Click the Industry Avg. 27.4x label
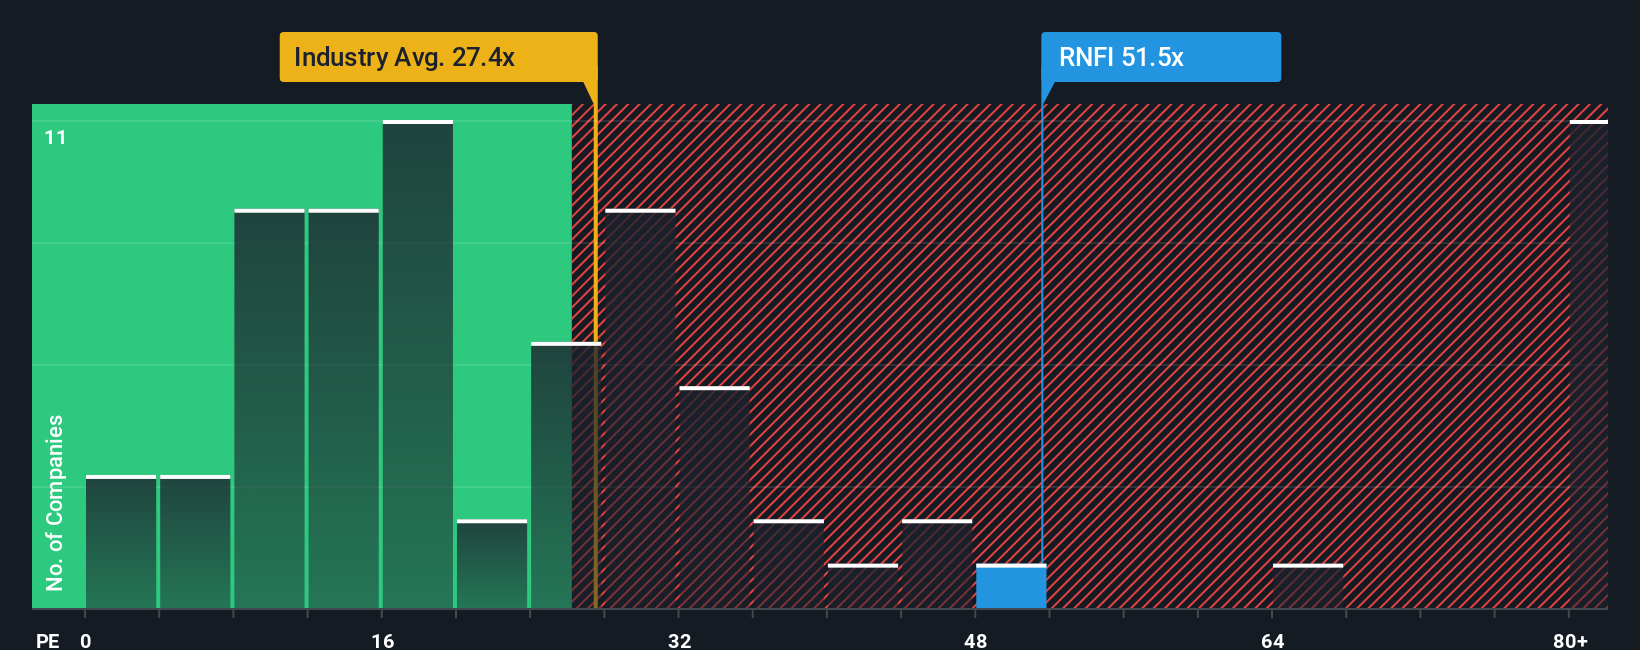 click(438, 57)
